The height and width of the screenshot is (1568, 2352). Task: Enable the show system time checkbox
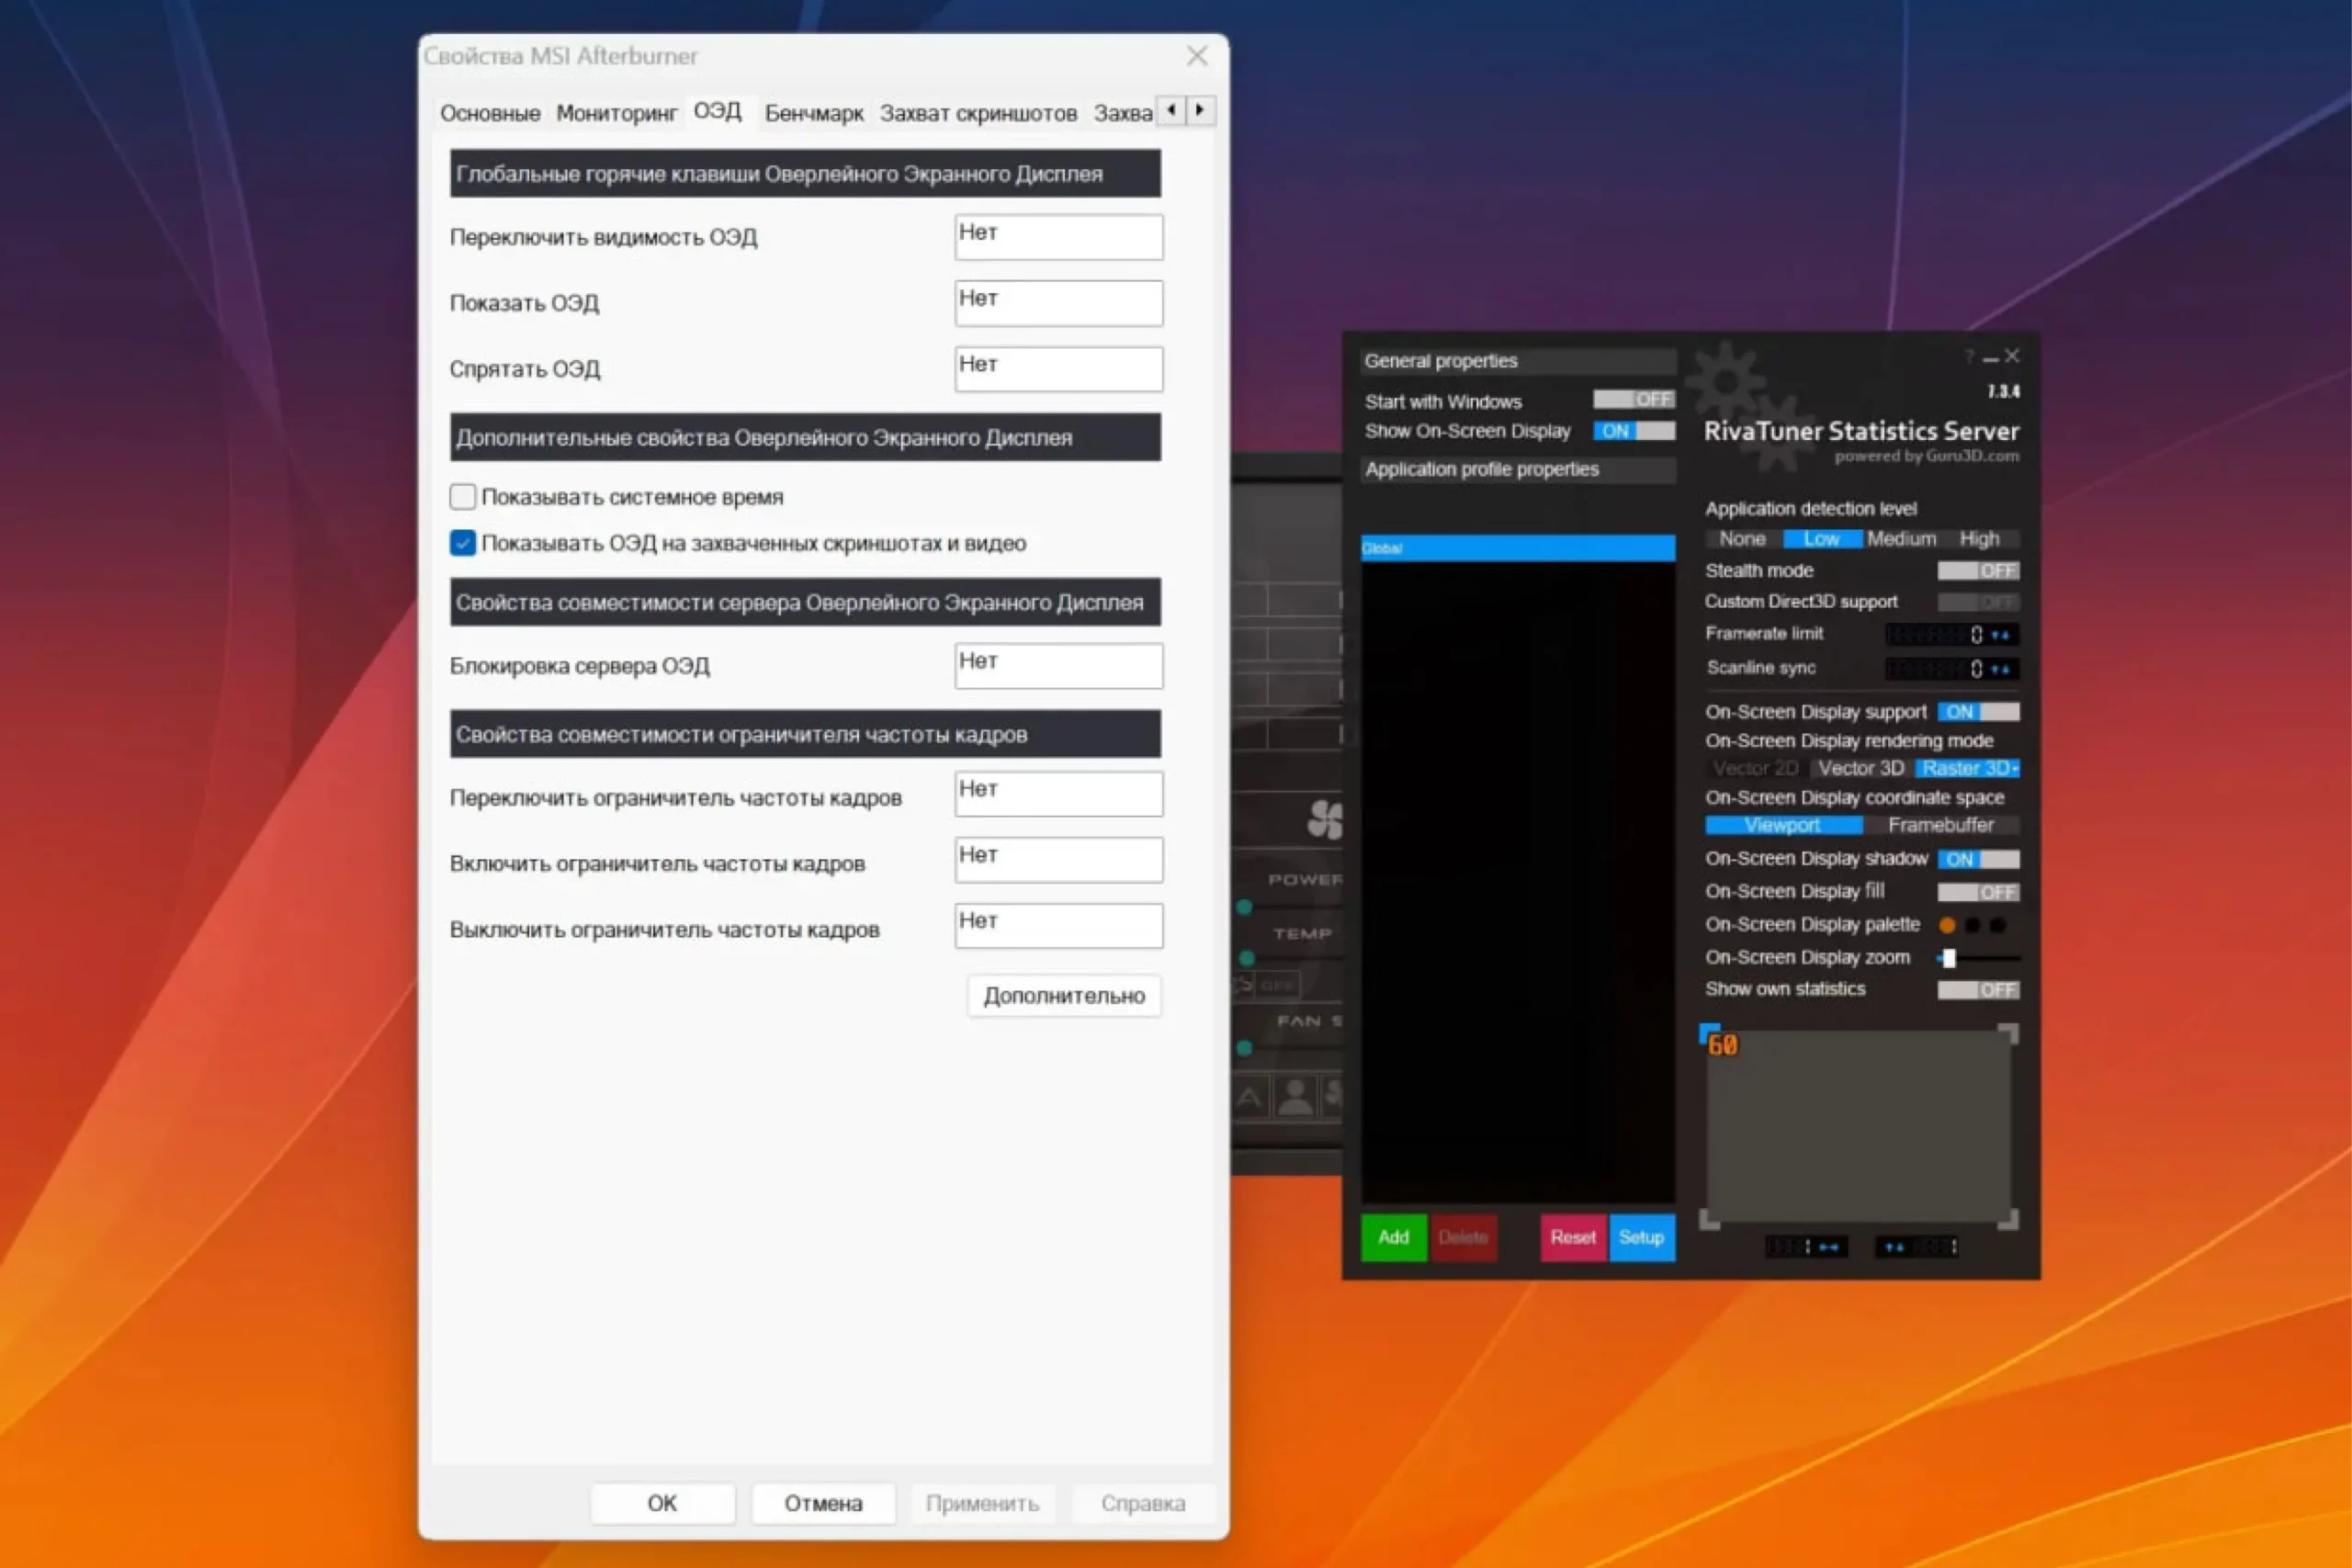click(462, 497)
